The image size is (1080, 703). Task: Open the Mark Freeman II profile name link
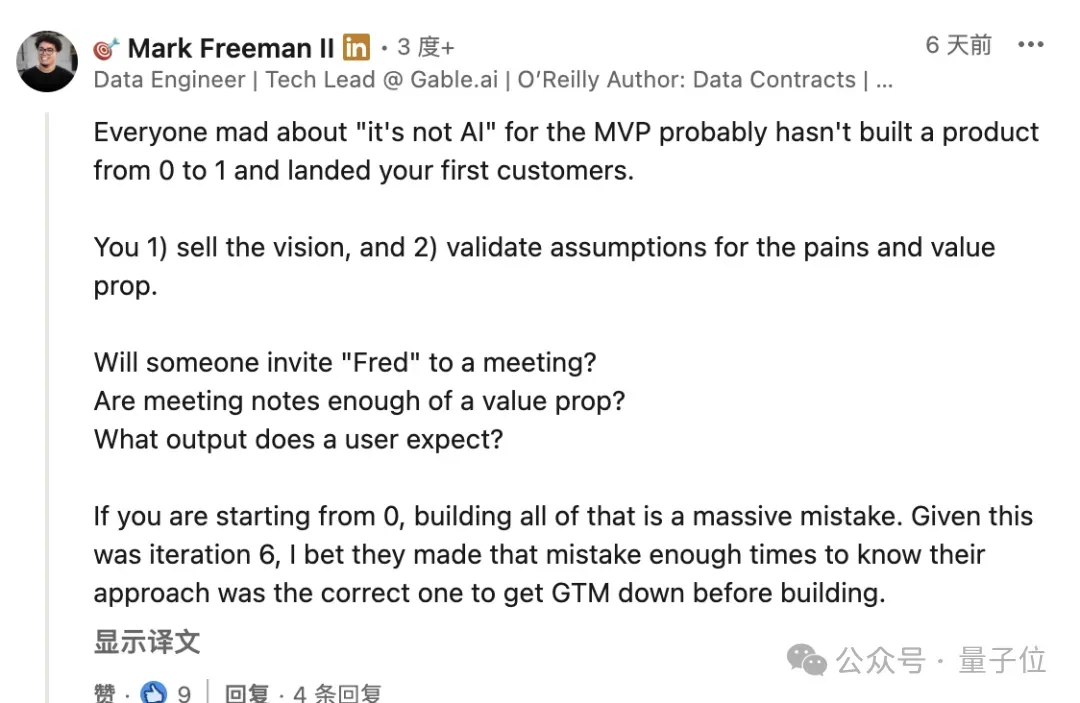click(231, 48)
